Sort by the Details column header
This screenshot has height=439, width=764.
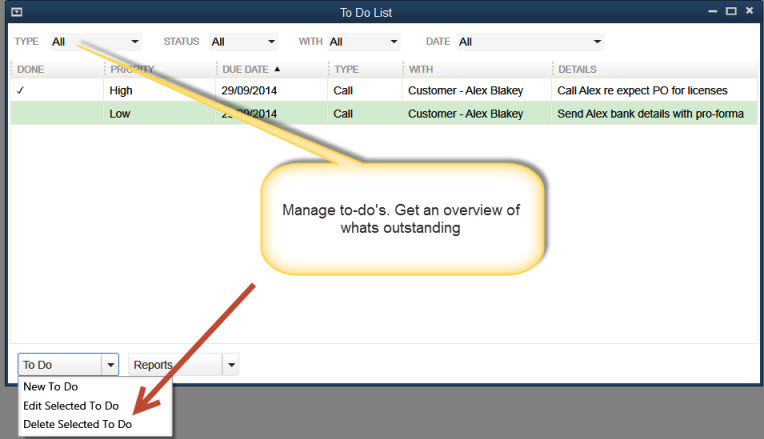(578, 69)
